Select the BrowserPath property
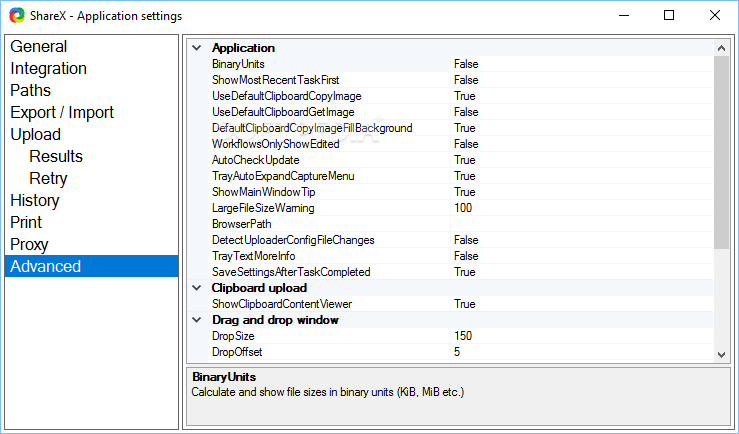This screenshot has width=739, height=434. coord(241,224)
